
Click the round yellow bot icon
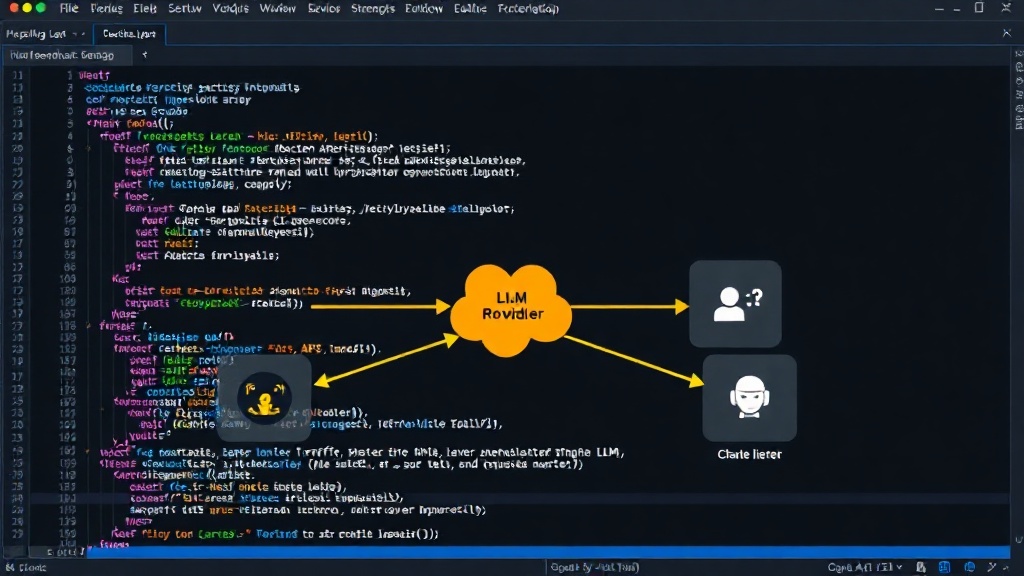pos(264,398)
